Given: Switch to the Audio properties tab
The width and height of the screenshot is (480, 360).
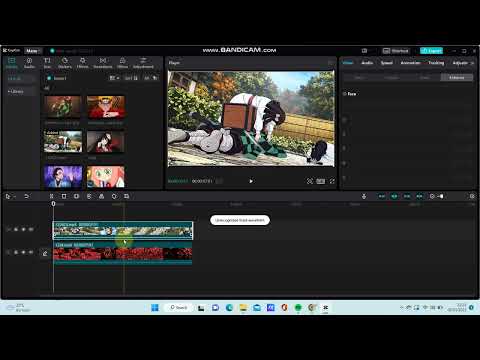Looking at the screenshot, I should tap(367, 63).
